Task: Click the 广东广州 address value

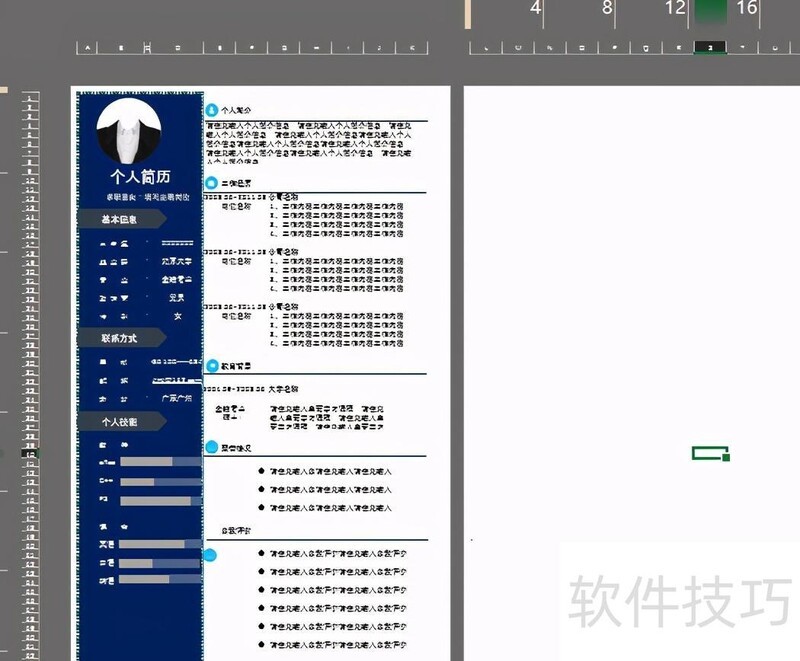Action: (177, 398)
